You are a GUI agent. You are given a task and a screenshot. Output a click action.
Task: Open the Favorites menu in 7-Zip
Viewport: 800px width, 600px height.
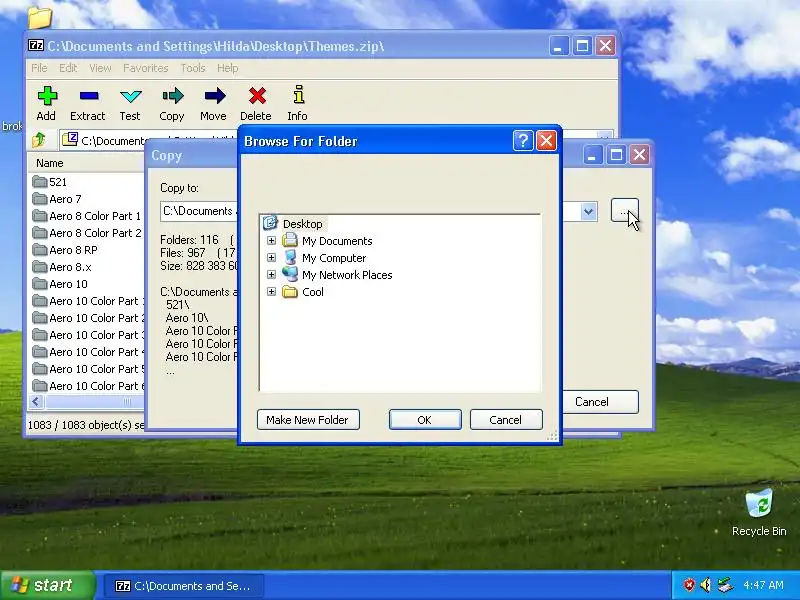click(x=145, y=68)
